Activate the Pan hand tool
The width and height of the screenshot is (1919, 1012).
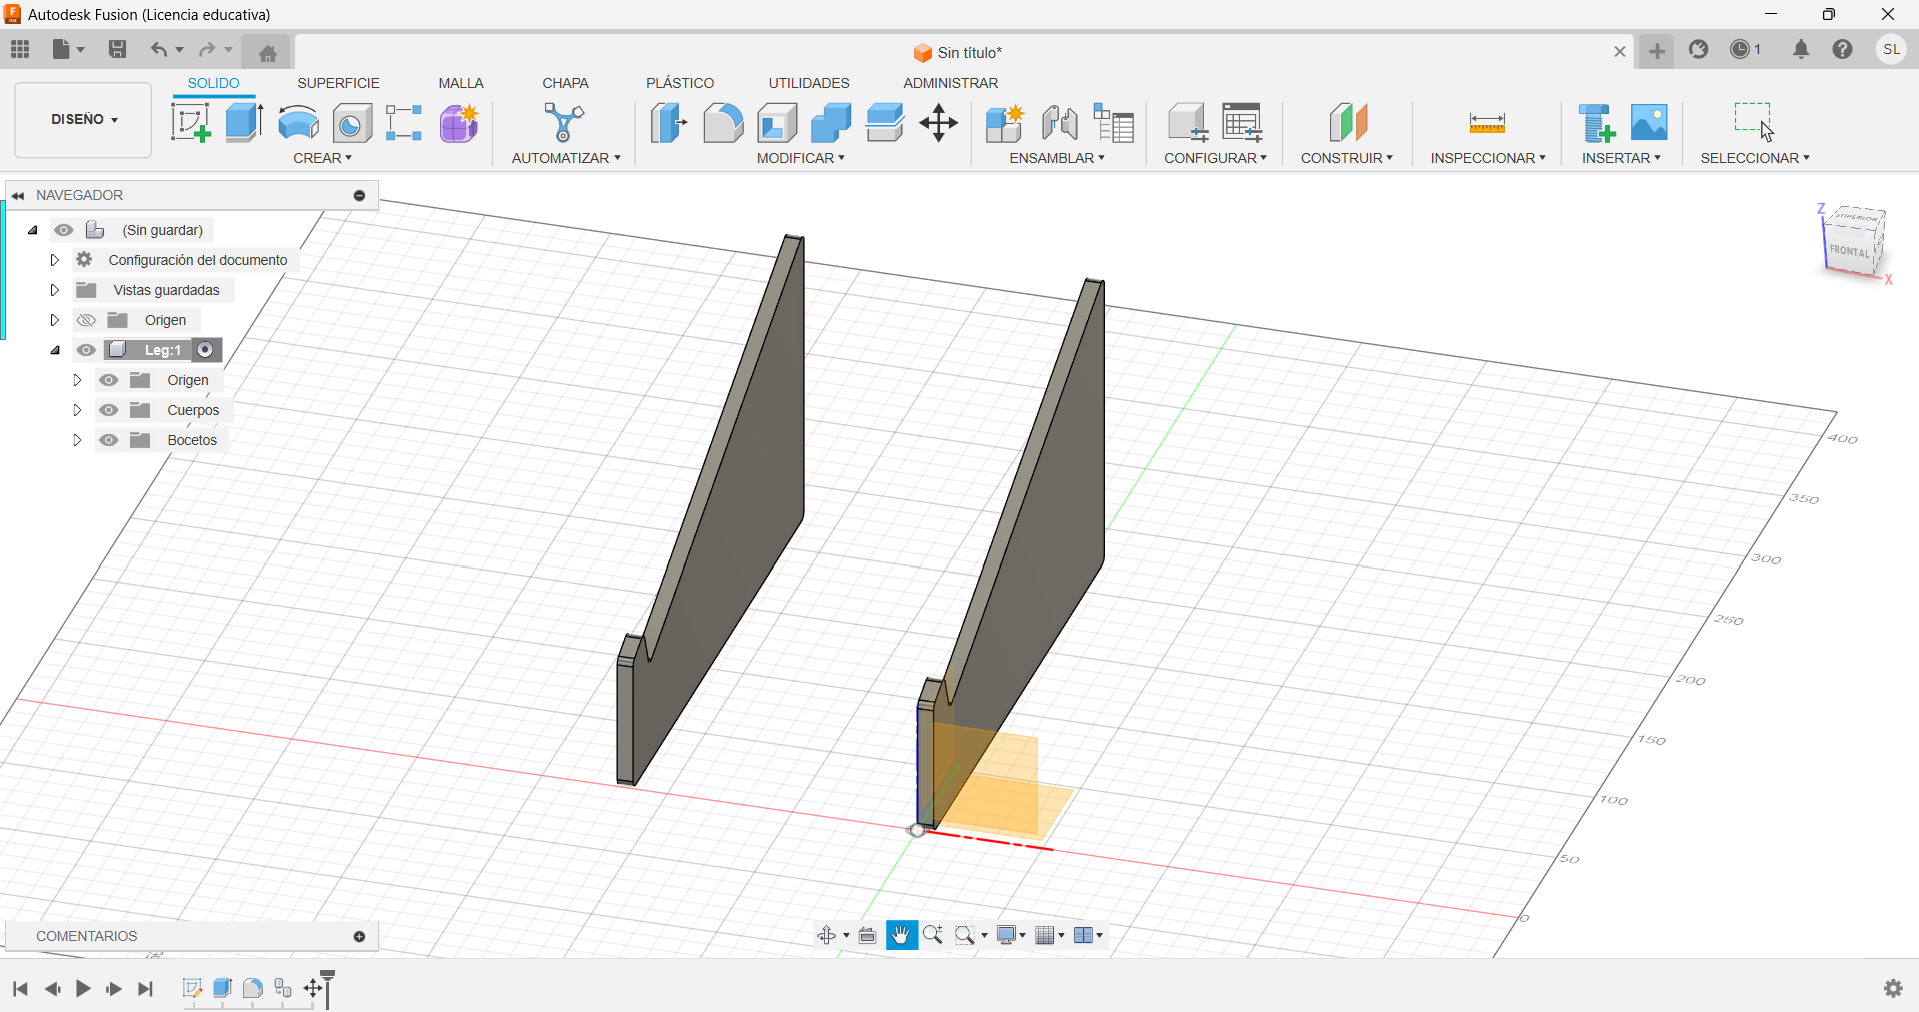point(901,935)
